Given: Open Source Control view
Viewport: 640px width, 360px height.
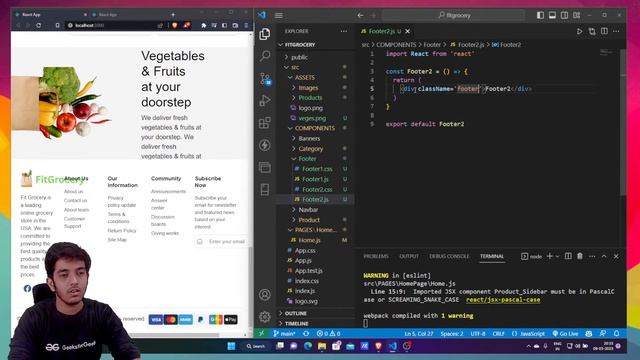Looking at the screenshot, I should pyautogui.click(x=265, y=78).
